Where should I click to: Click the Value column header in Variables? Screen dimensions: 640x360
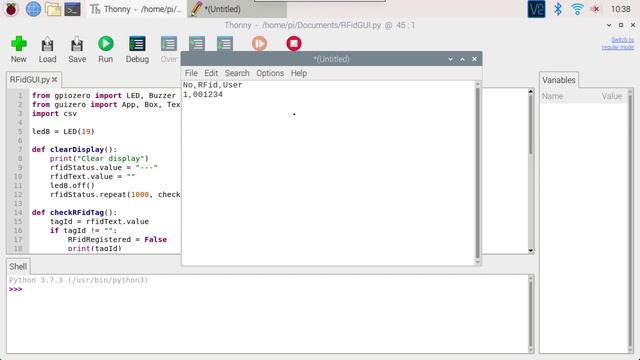coord(611,96)
